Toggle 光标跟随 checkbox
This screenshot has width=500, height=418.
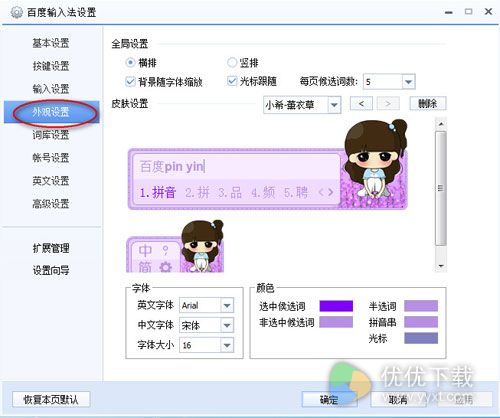click(232, 81)
